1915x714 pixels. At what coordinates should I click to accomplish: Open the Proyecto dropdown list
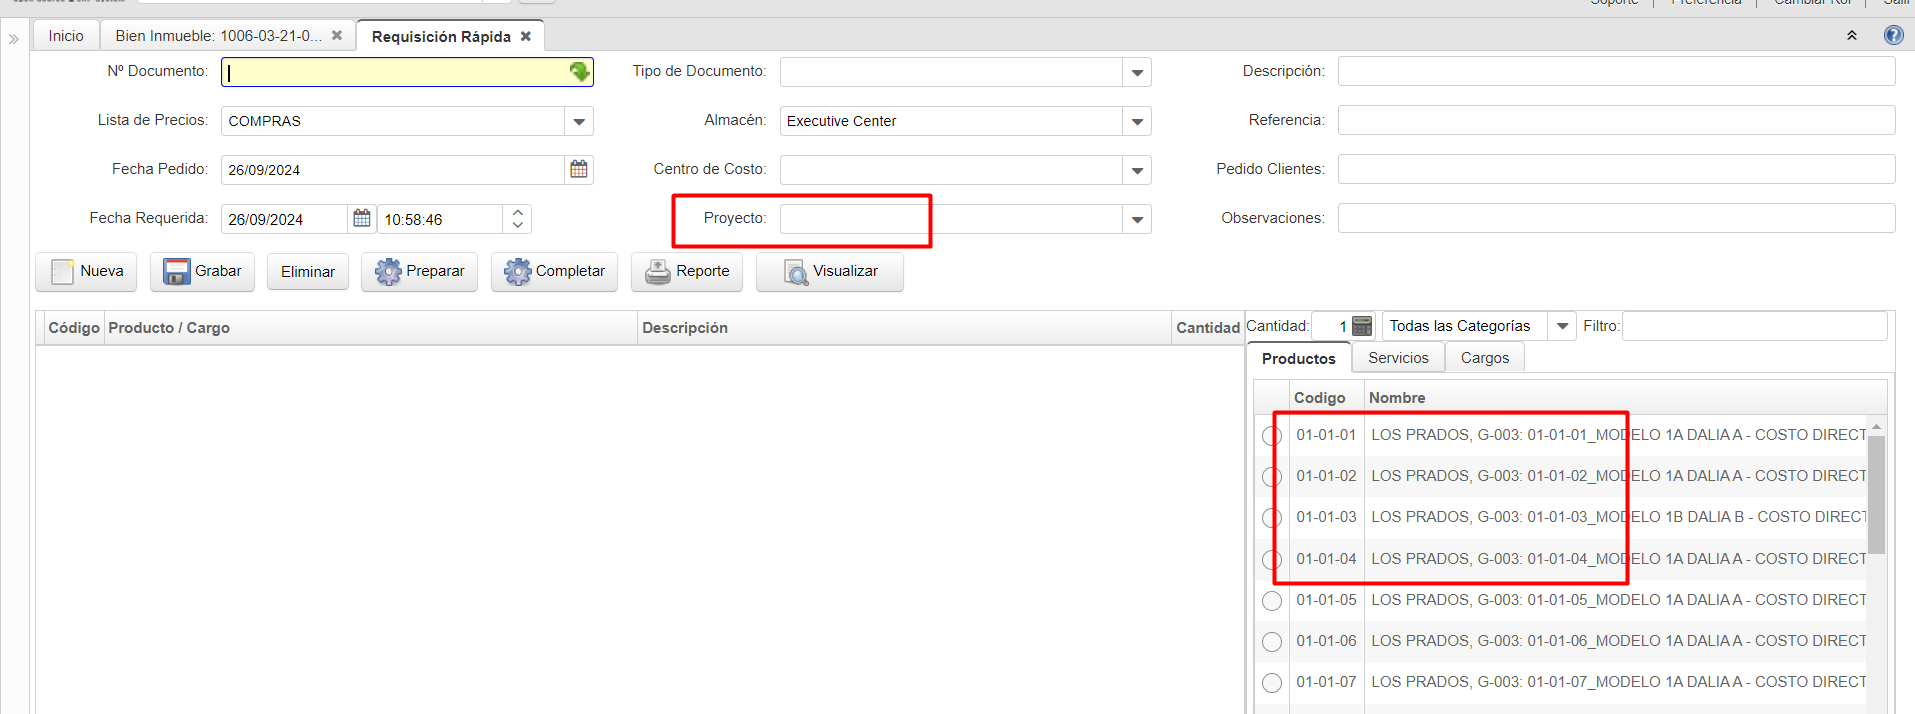click(1137, 219)
